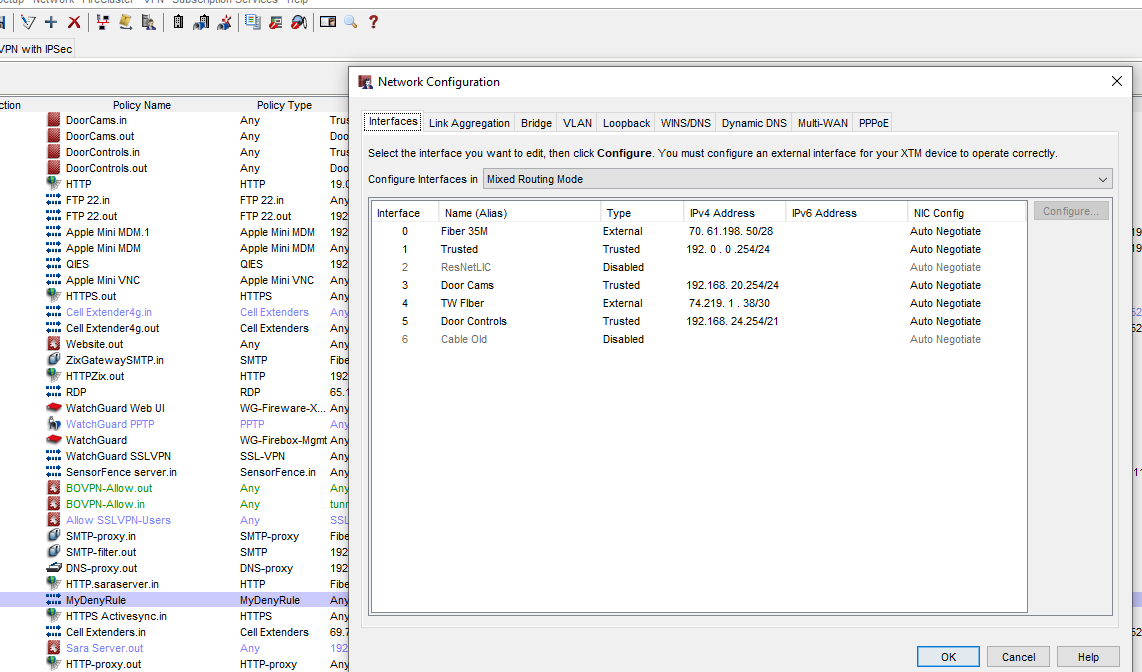Click the yellow note toolbar icon
The width and height of the screenshot is (1142, 672).
(x=126, y=22)
